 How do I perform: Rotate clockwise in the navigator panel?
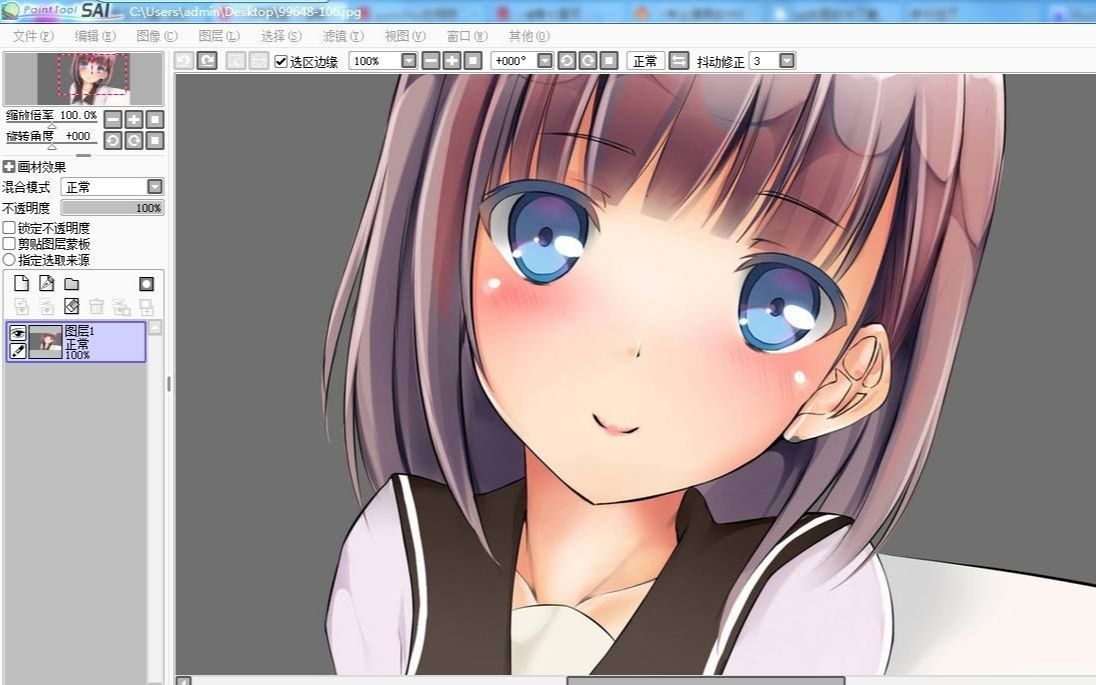pos(134,140)
